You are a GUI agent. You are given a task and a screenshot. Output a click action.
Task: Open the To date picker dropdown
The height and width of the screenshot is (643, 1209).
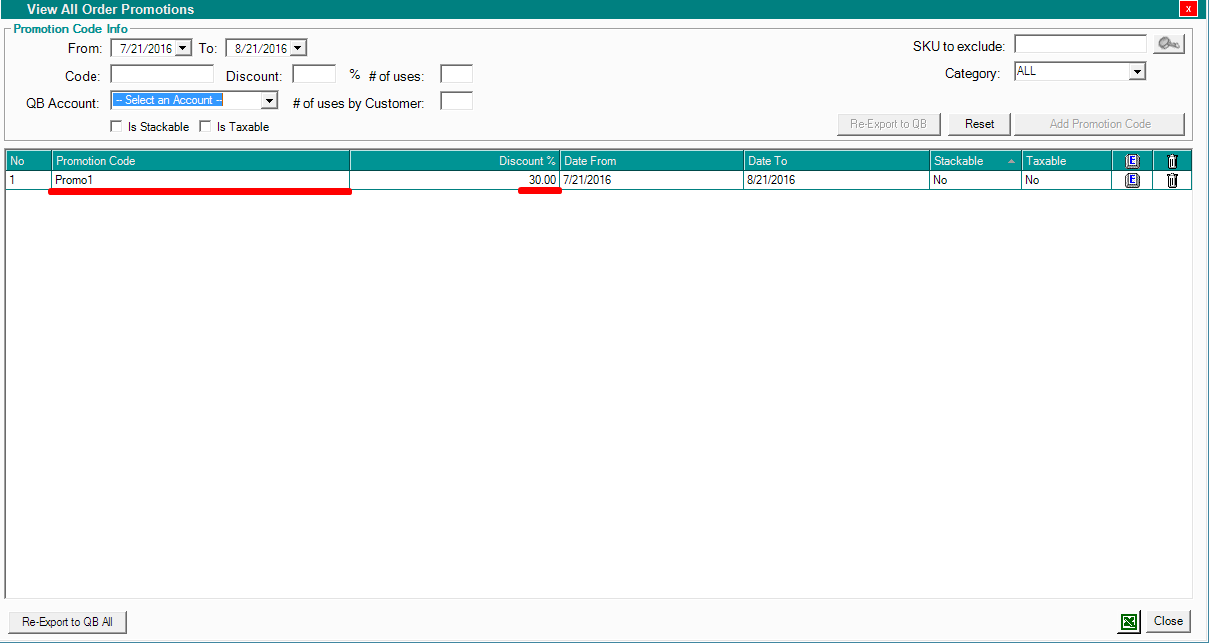pyautogui.click(x=299, y=48)
